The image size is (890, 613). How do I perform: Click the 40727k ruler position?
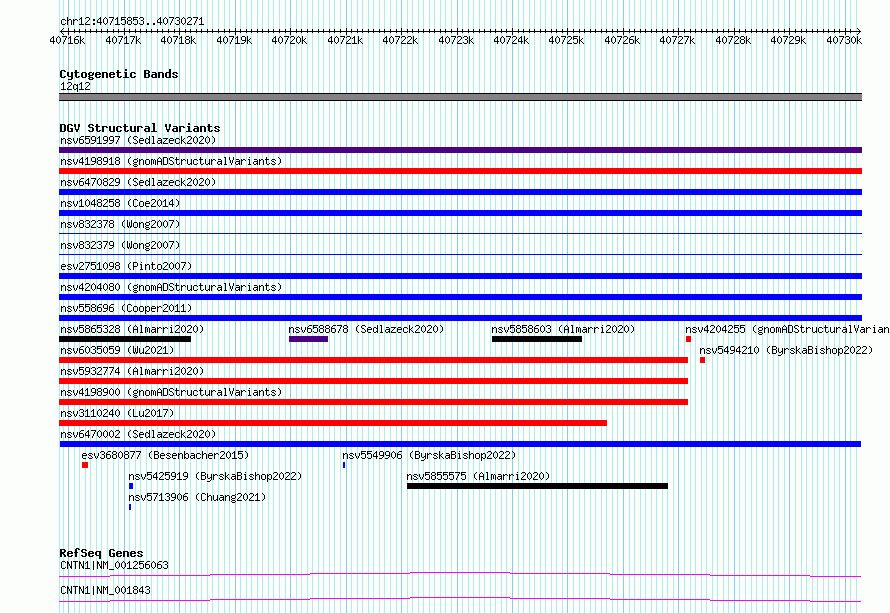point(677,40)
